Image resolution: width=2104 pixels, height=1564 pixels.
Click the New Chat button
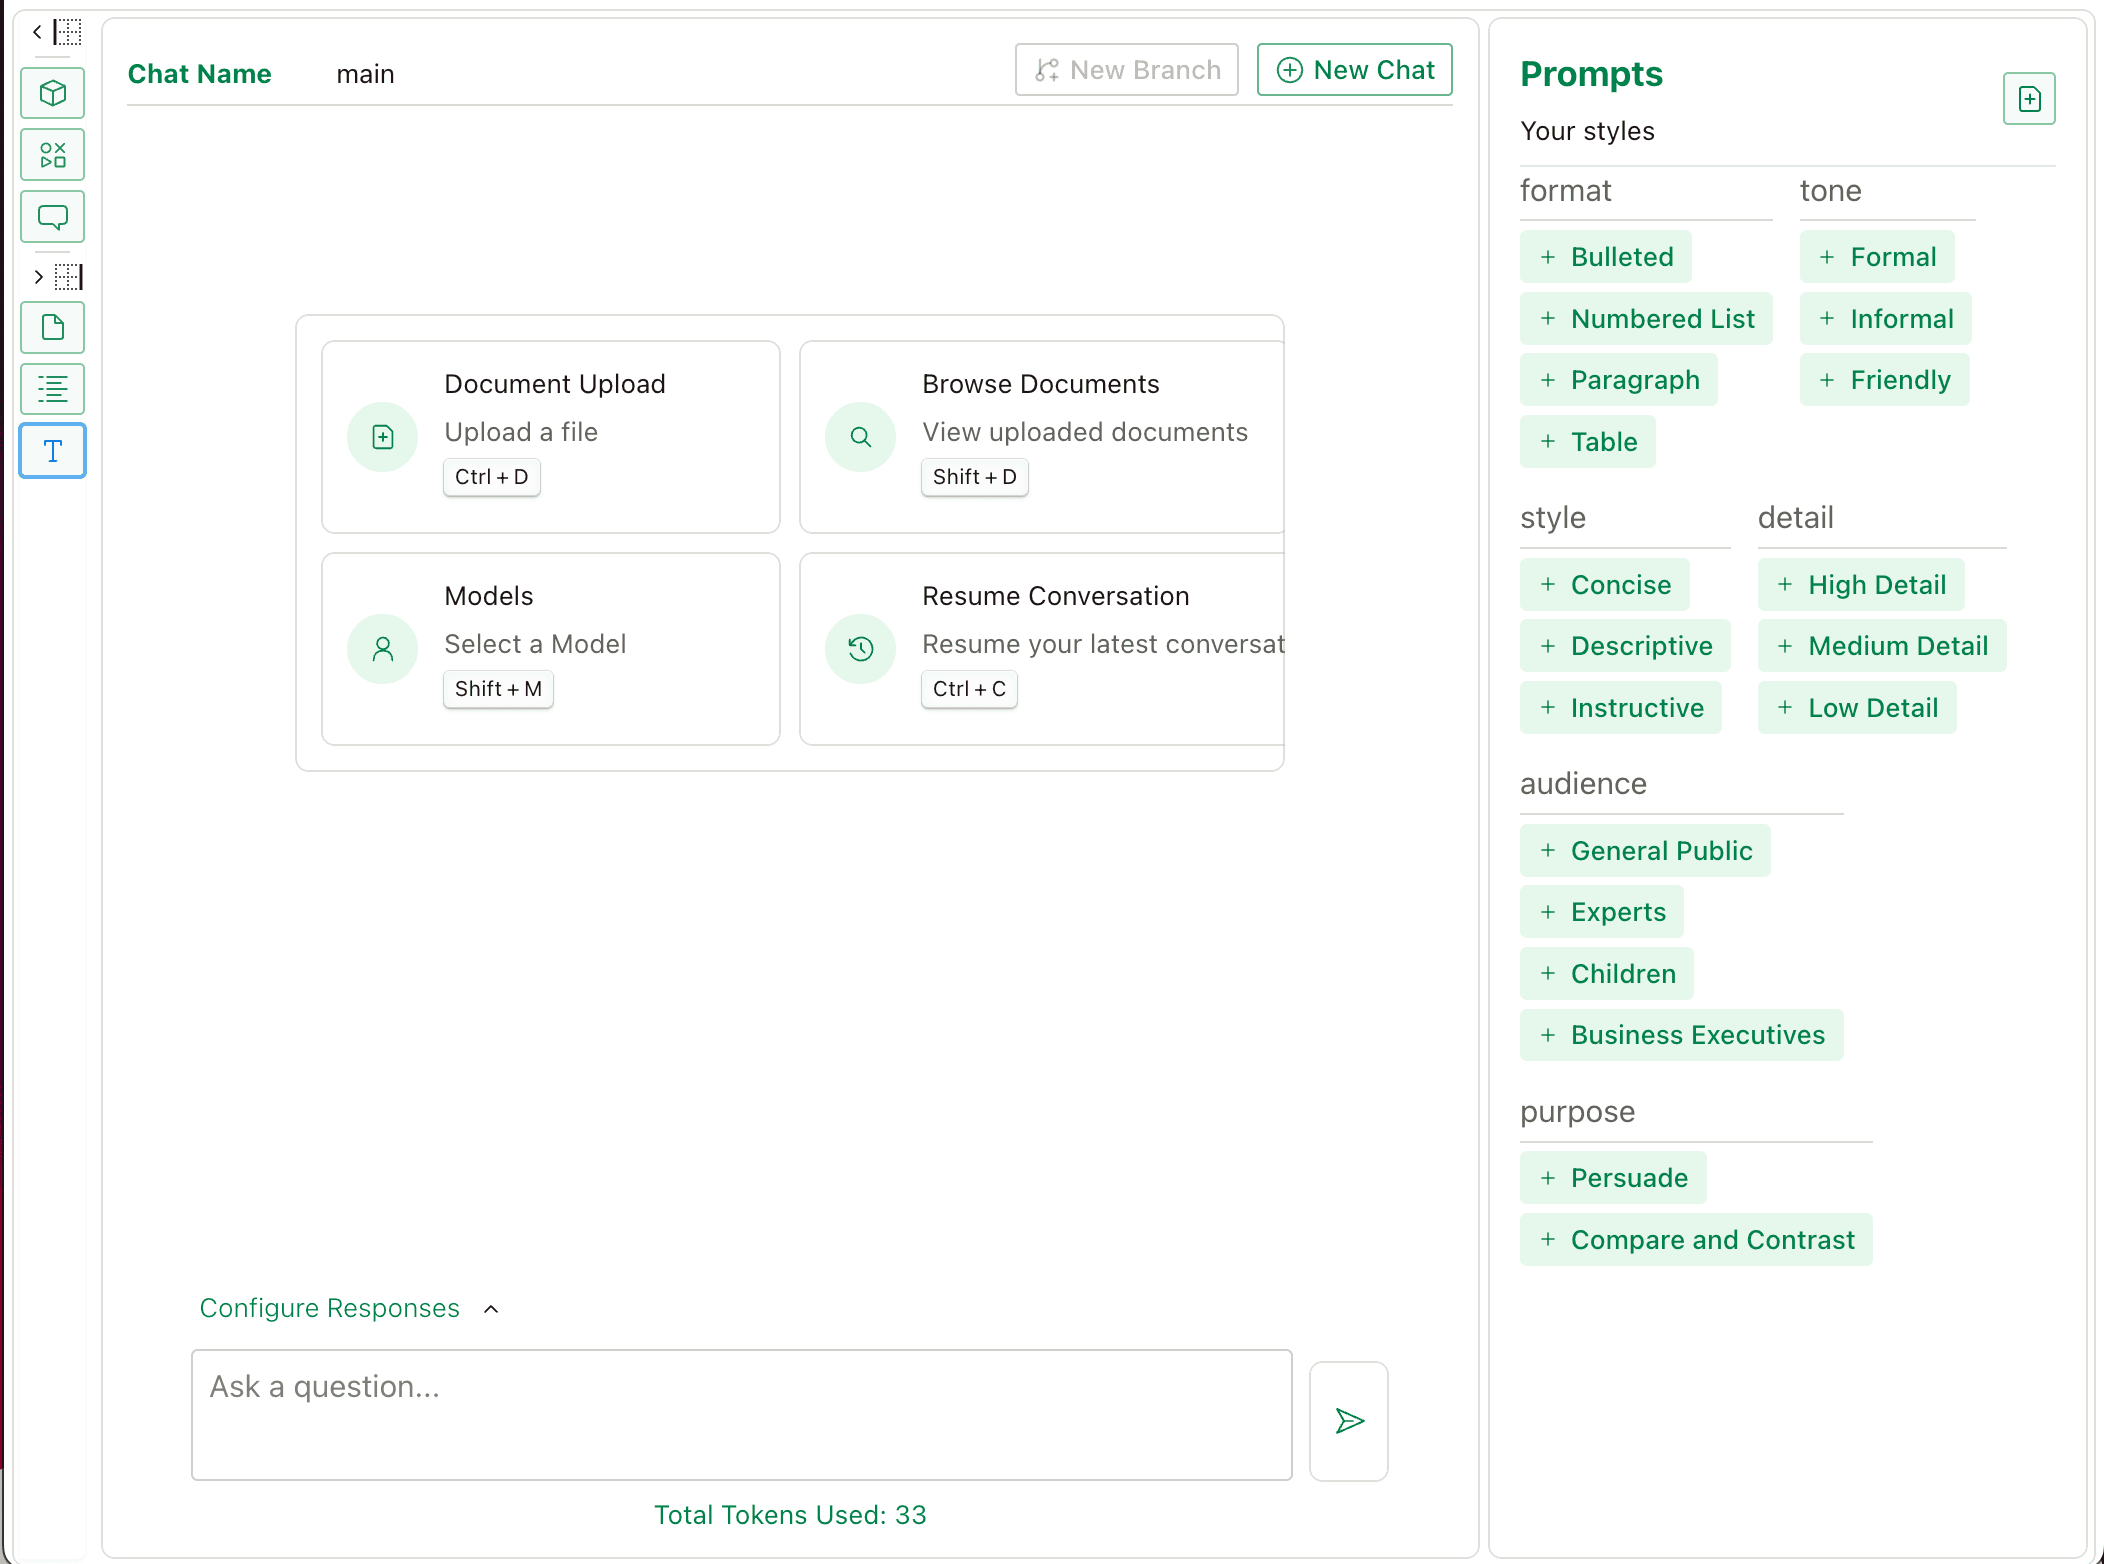[1354, 70]
